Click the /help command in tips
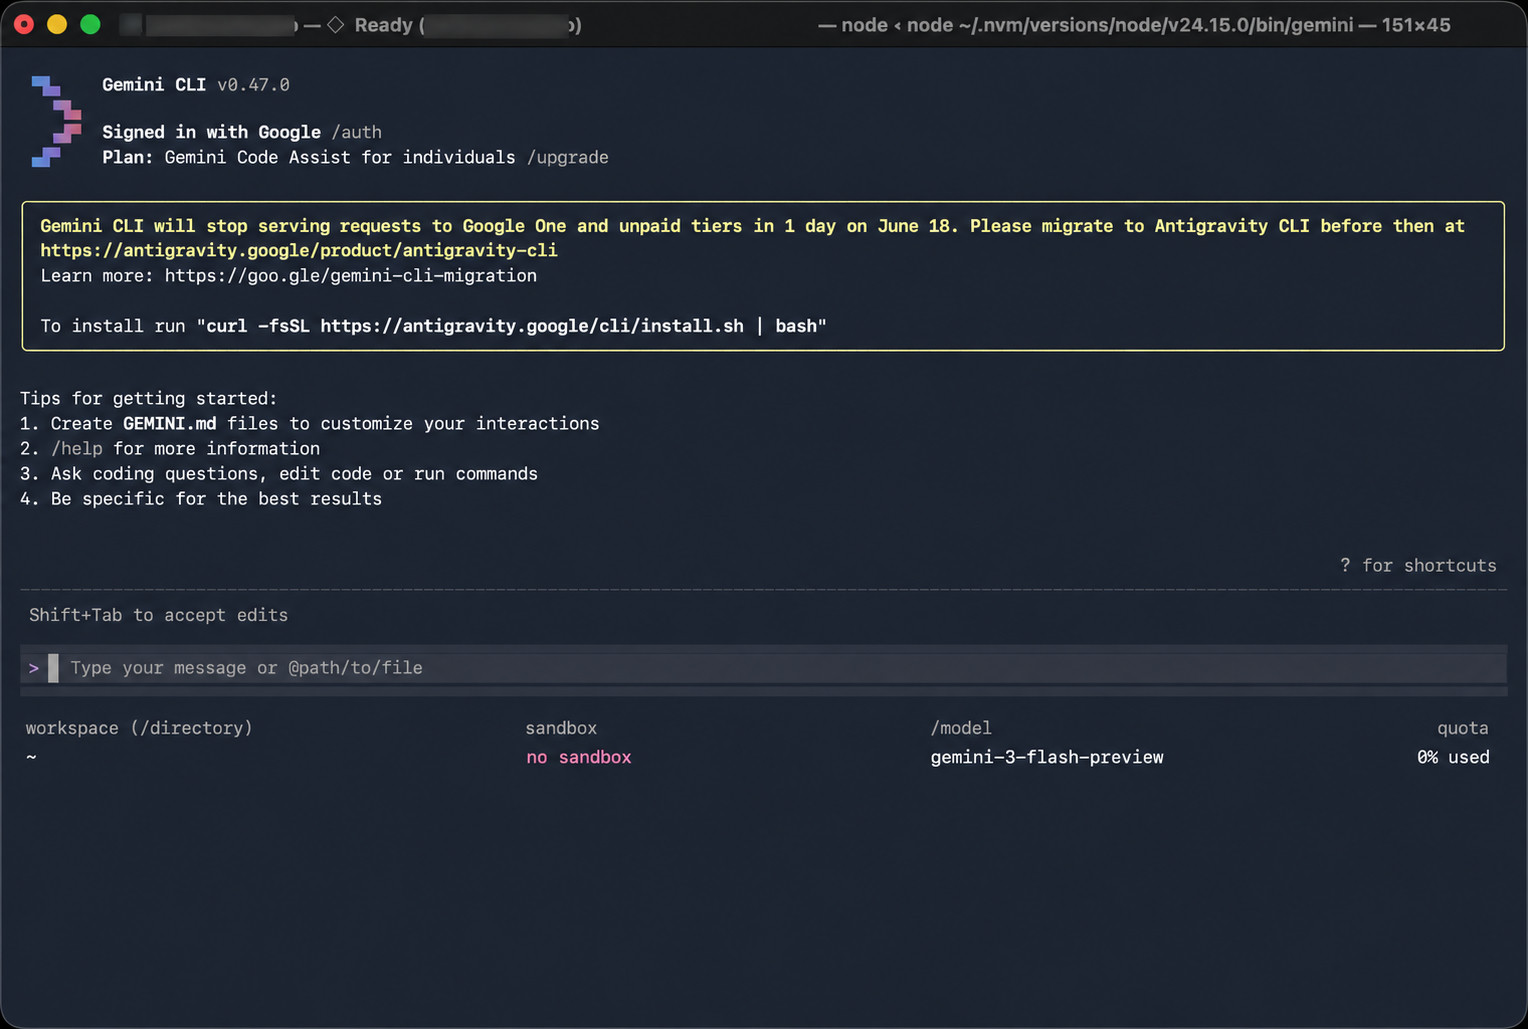 77,448
